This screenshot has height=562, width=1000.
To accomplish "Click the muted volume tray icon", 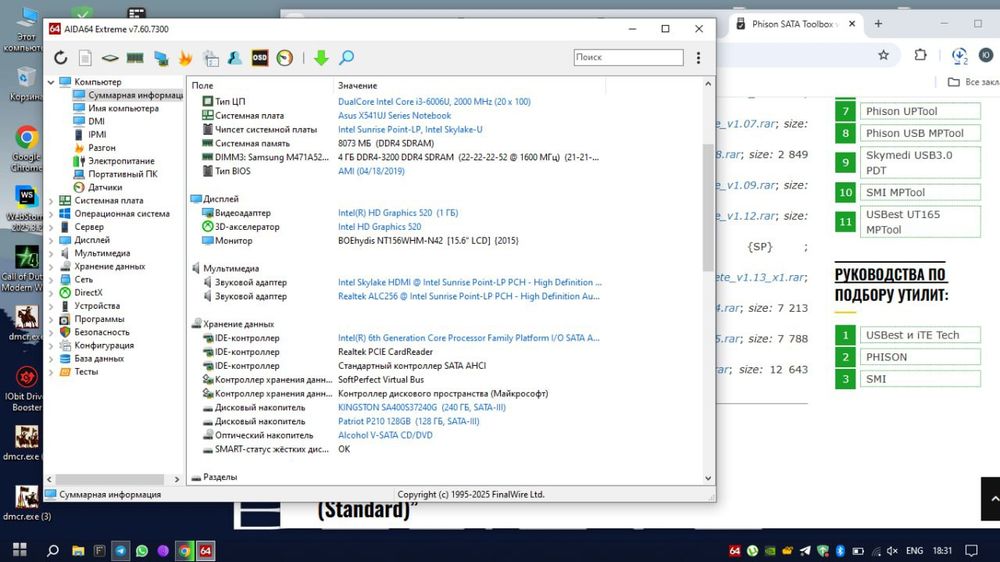I will 892,551.
